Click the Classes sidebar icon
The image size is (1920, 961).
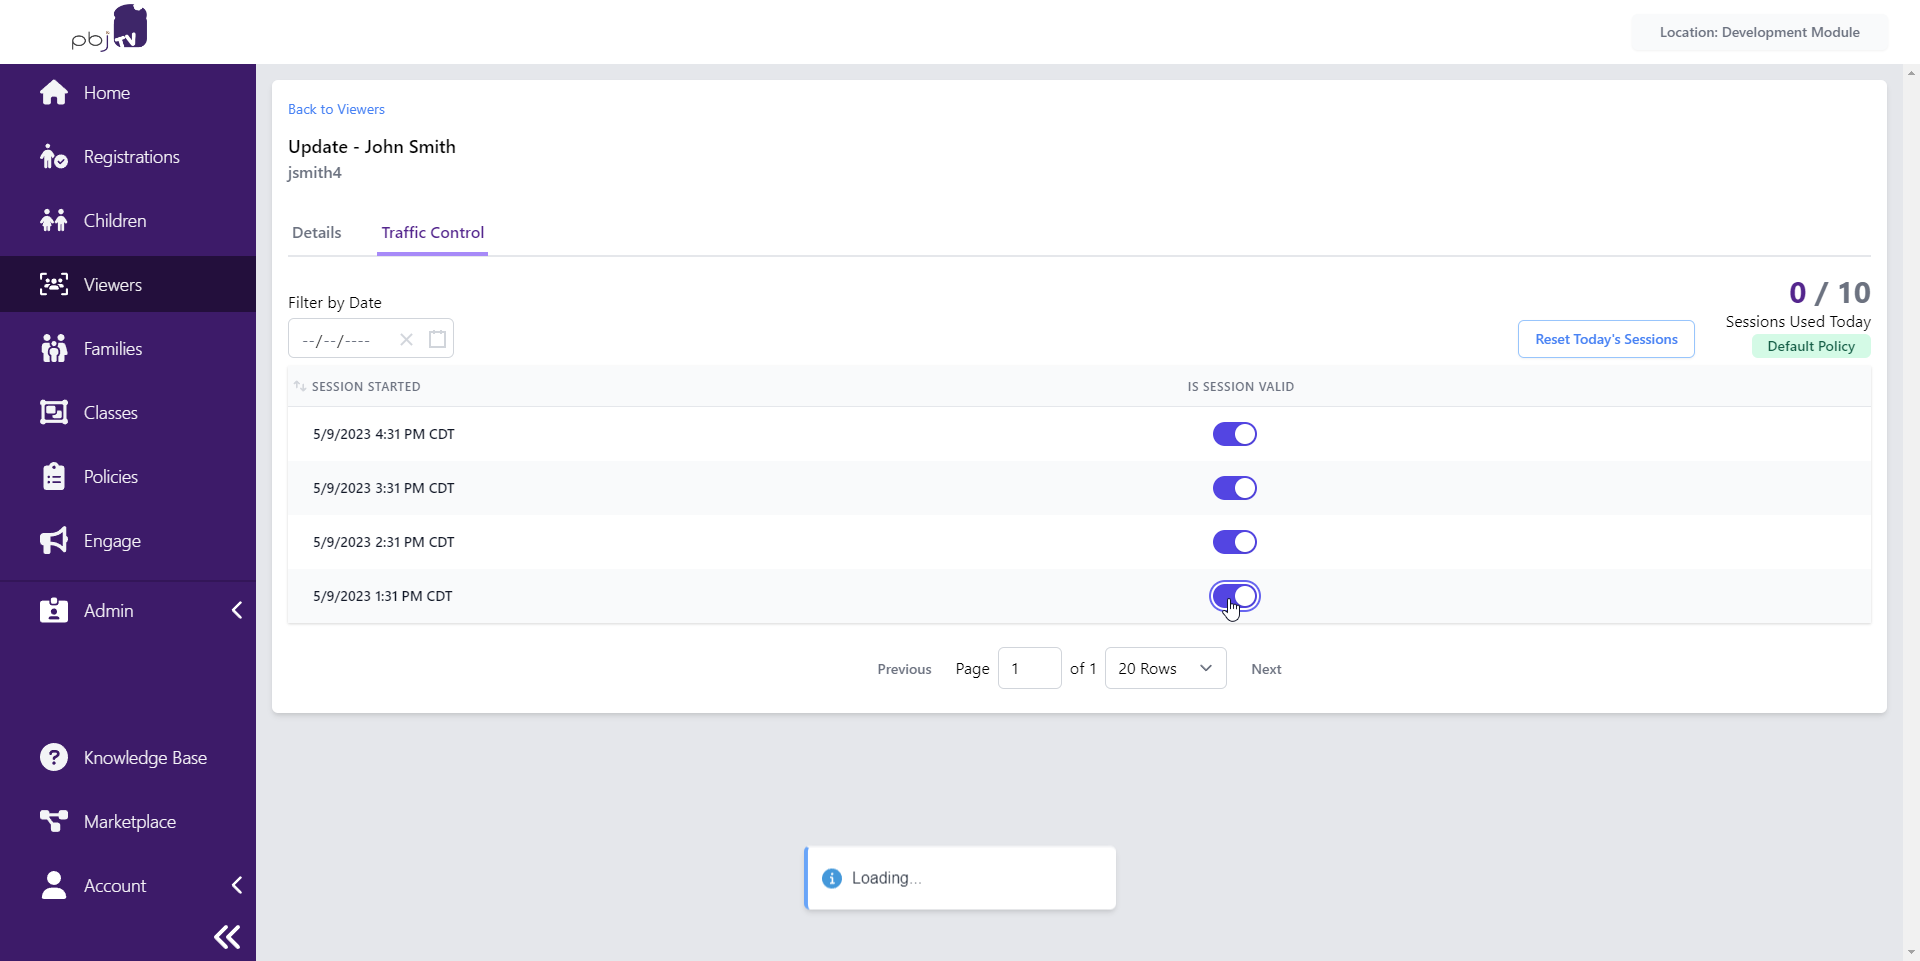coord(54,413)
